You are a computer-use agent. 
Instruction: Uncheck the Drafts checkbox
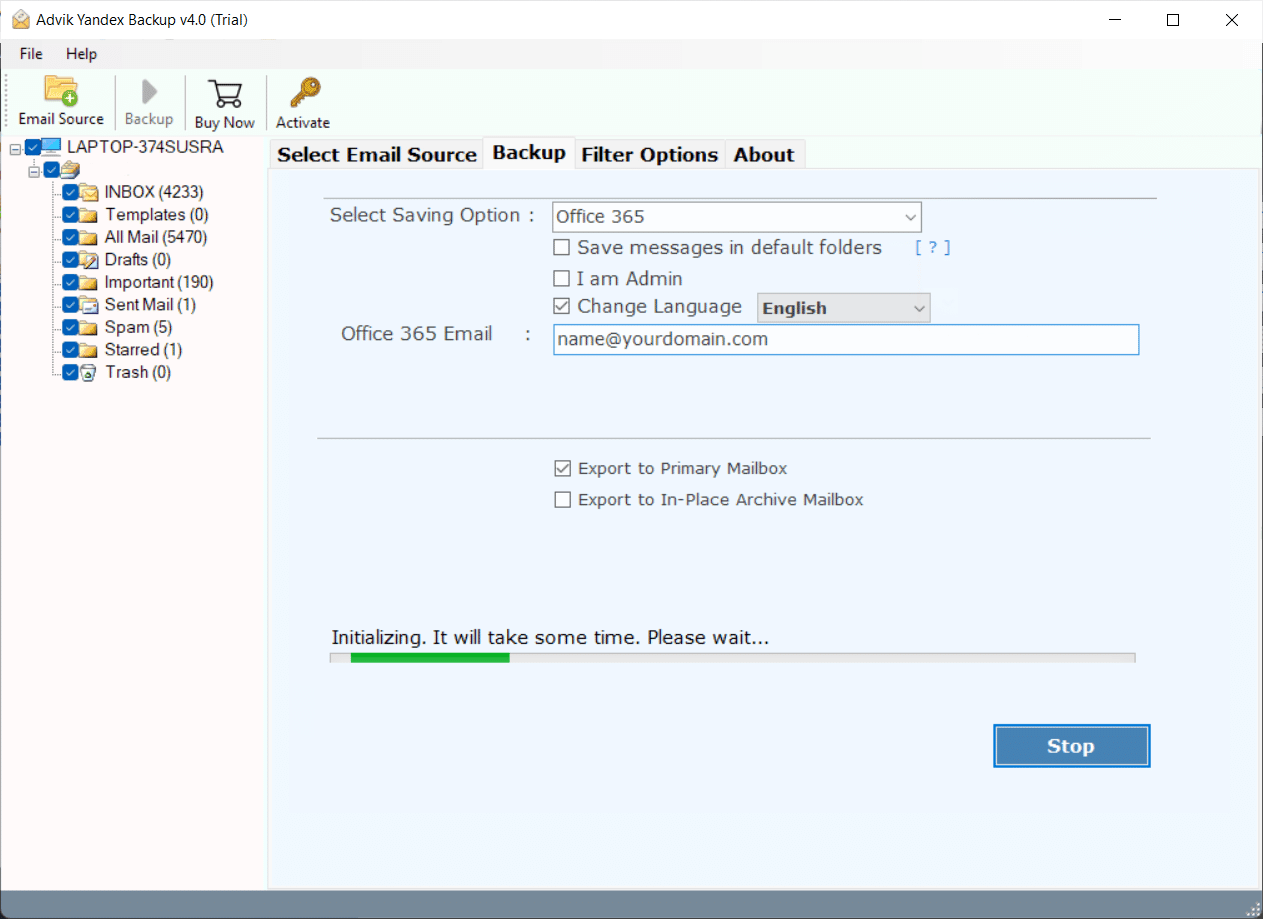[x=70, y=260]
